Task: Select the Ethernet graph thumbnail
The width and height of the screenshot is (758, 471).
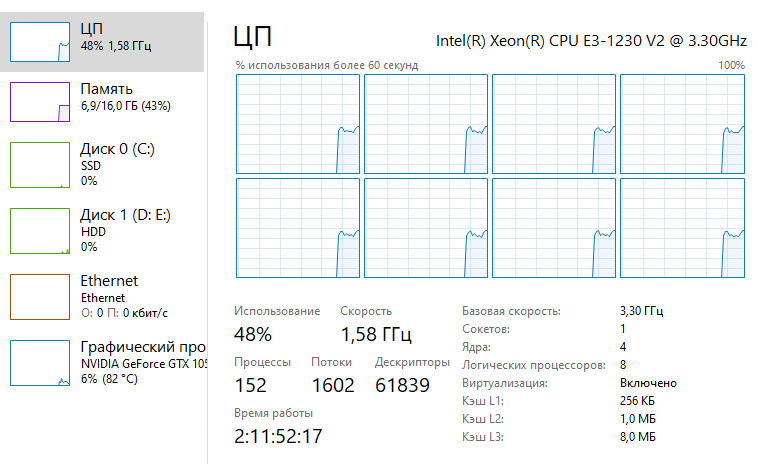Action: tap(40, 297)
